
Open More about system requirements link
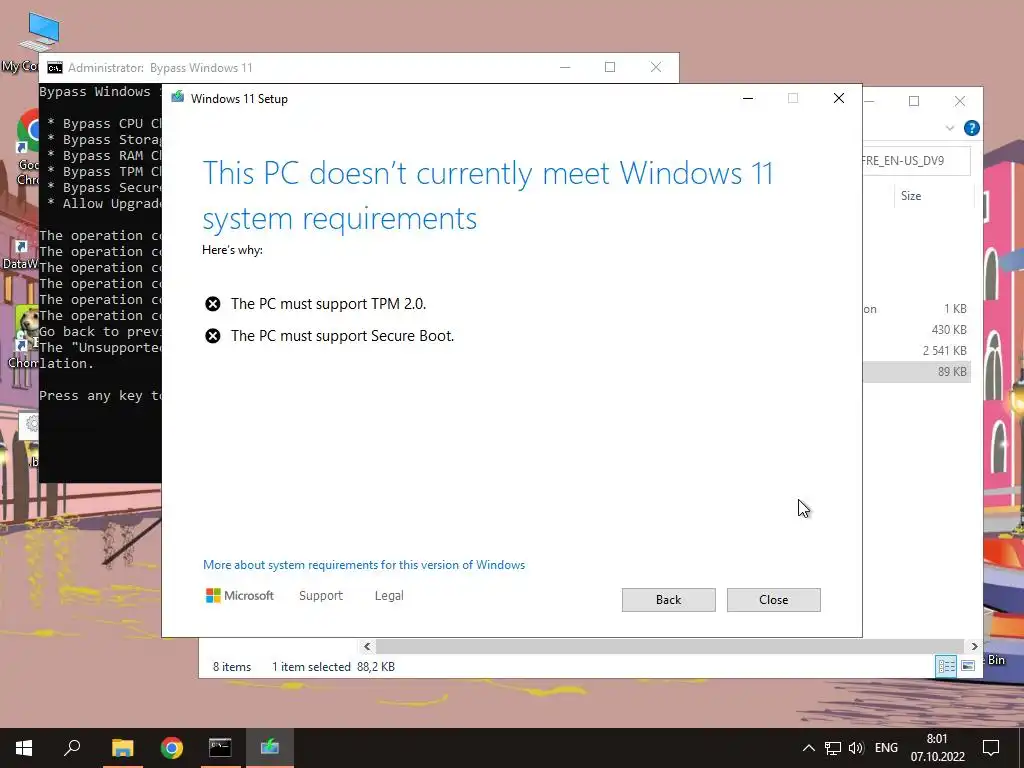click(x=364, y=565)
